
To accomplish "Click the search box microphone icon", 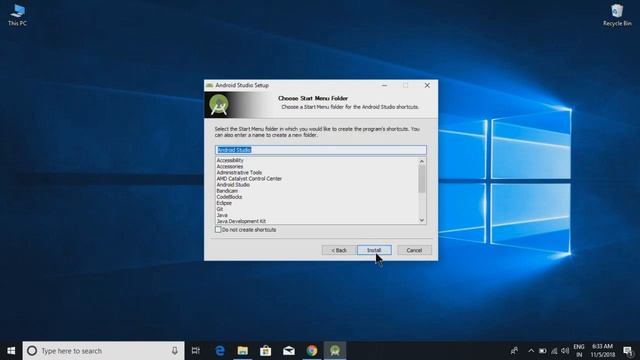I will coord(175,351).
